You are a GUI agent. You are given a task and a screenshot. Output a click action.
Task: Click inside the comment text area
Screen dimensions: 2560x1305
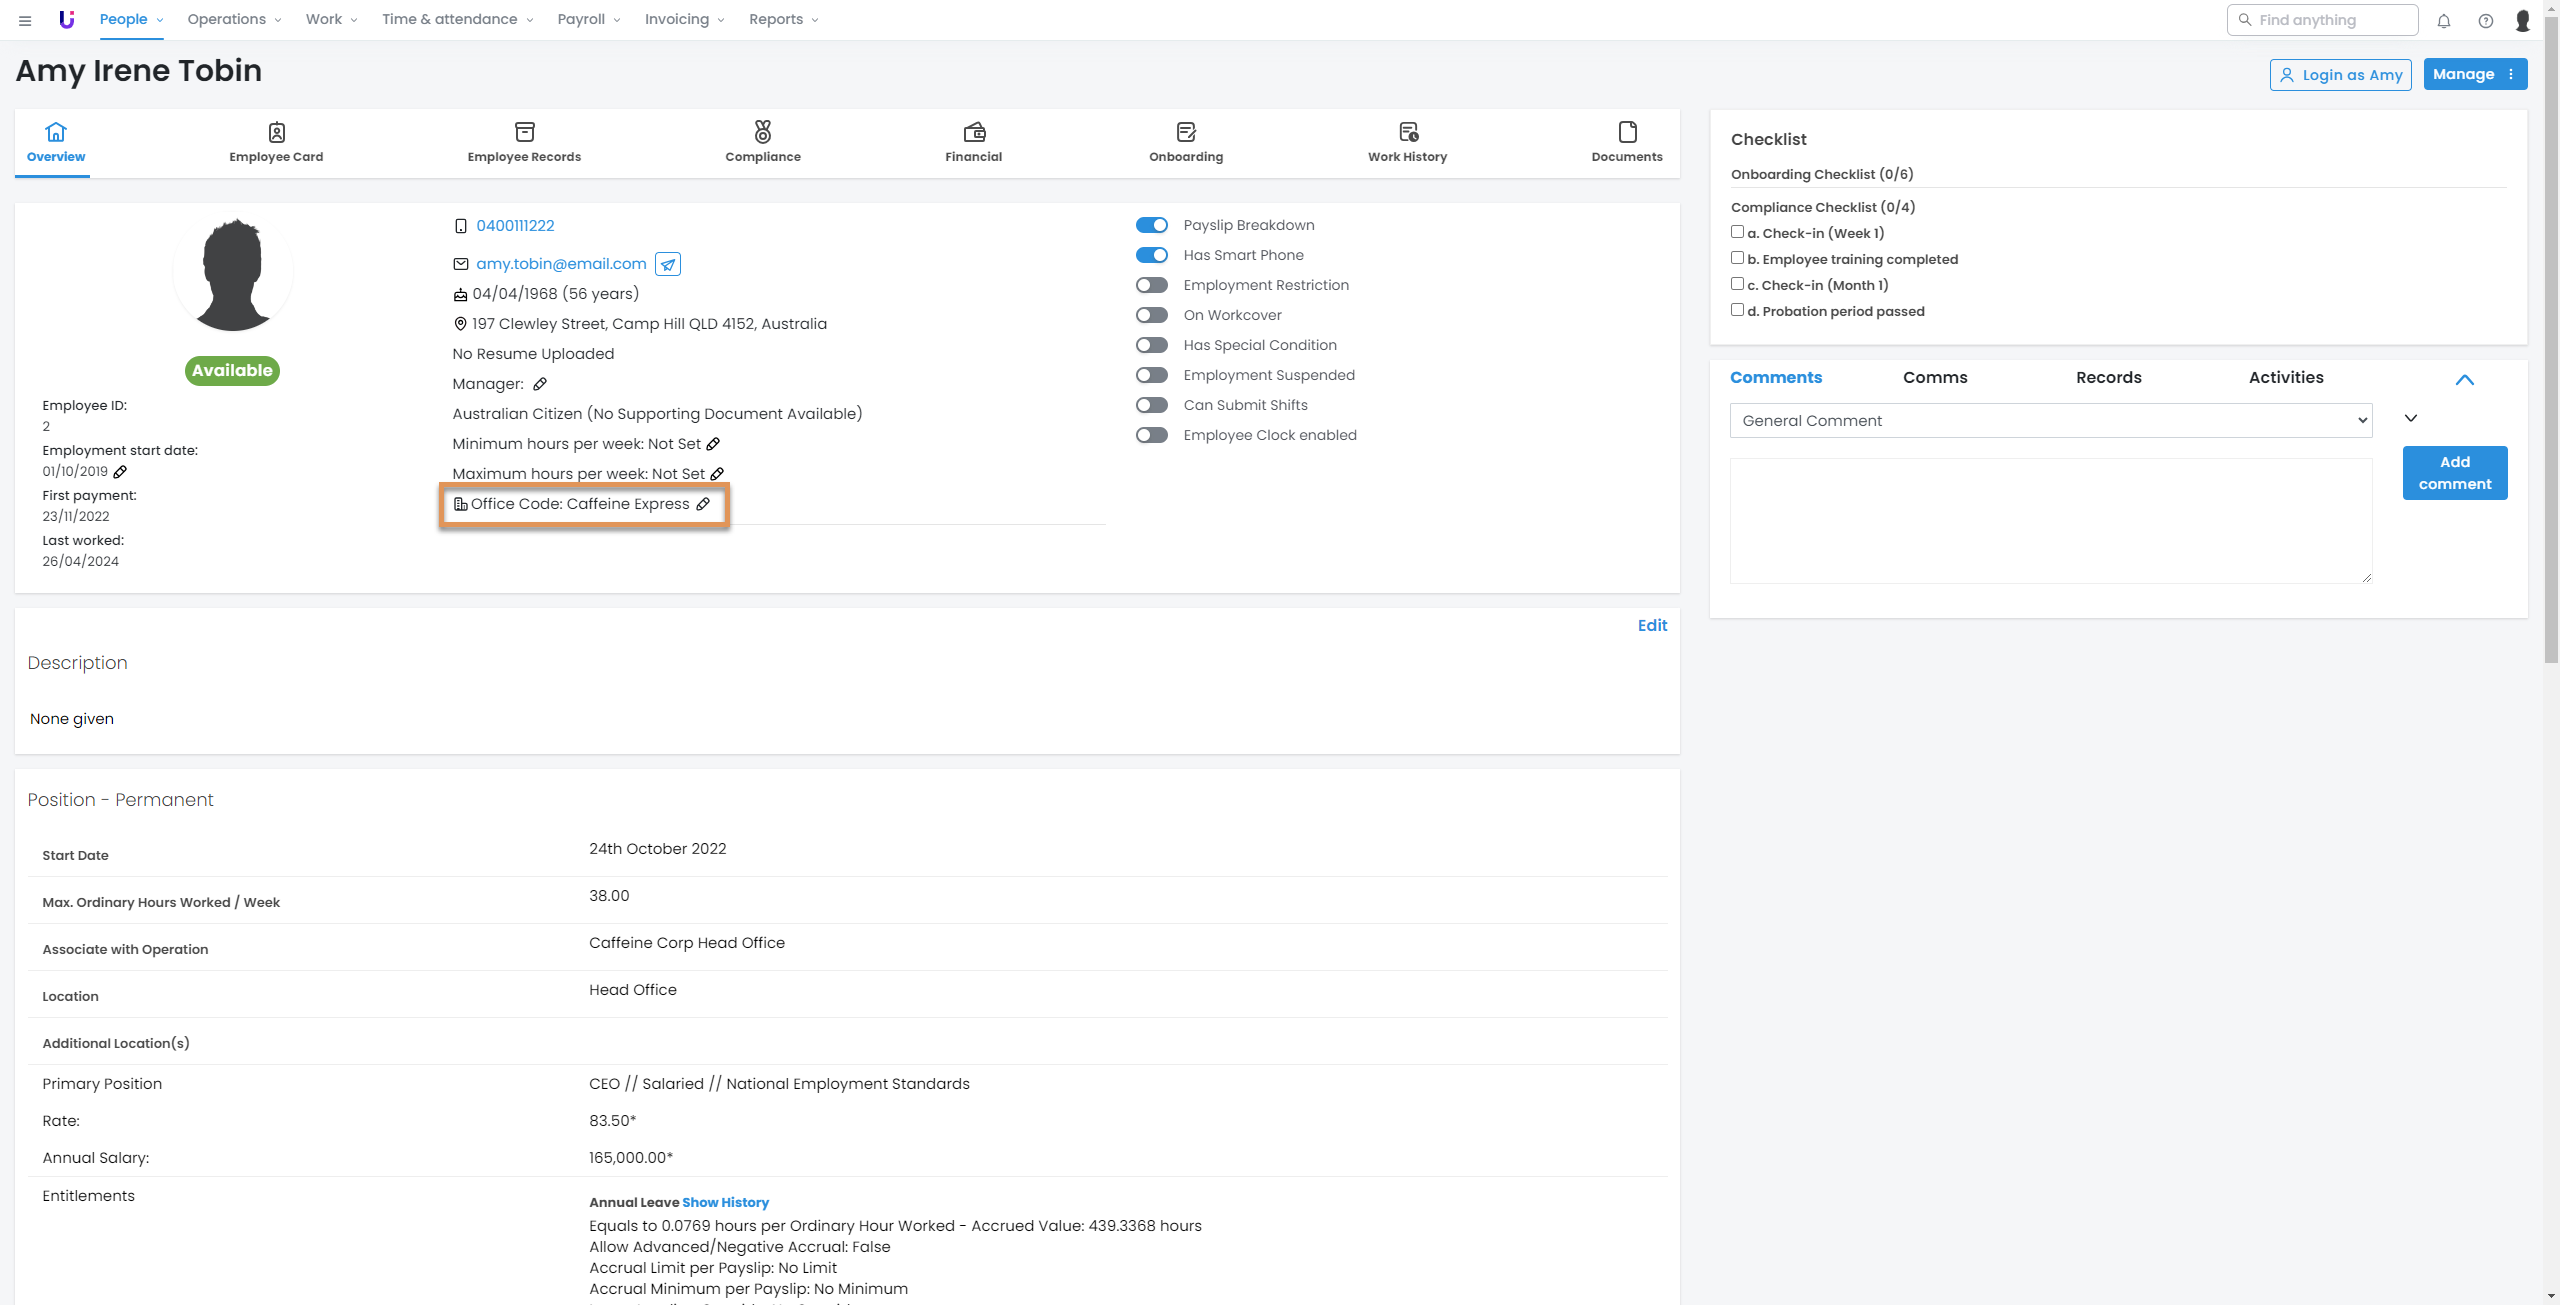click(2050, 520)
